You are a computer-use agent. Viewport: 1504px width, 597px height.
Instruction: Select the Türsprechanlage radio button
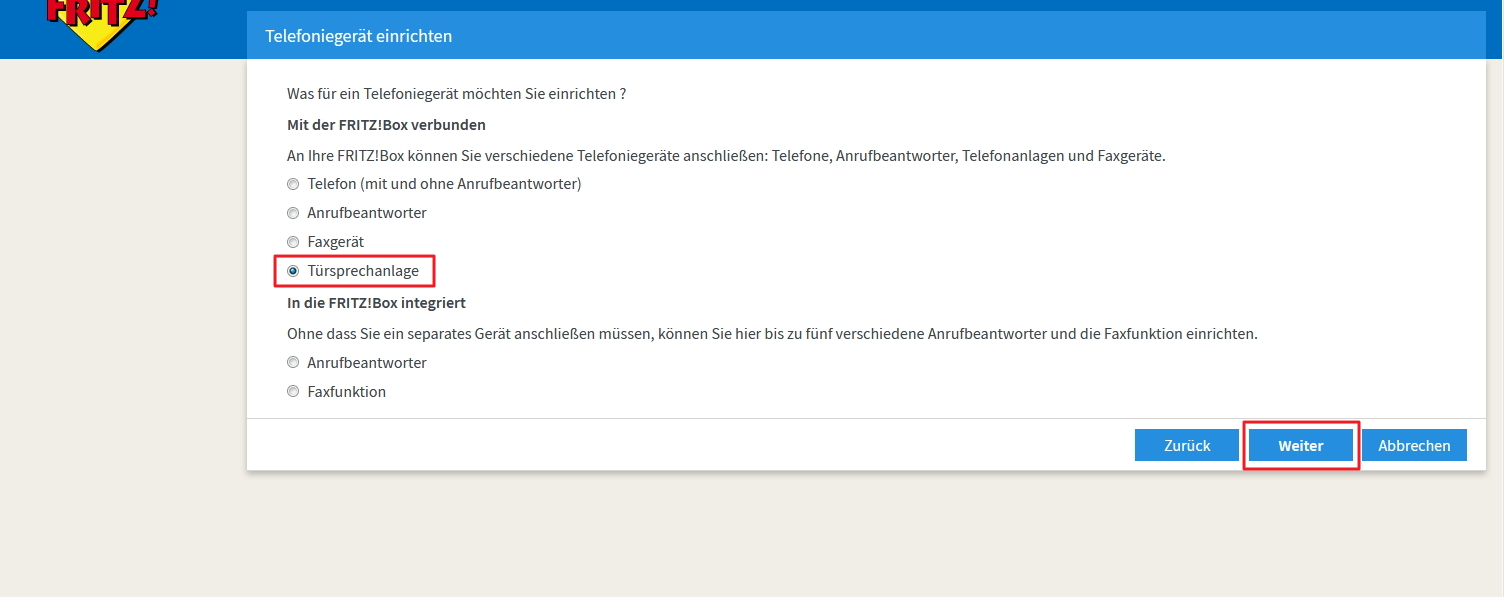click(x=293, y=271)
